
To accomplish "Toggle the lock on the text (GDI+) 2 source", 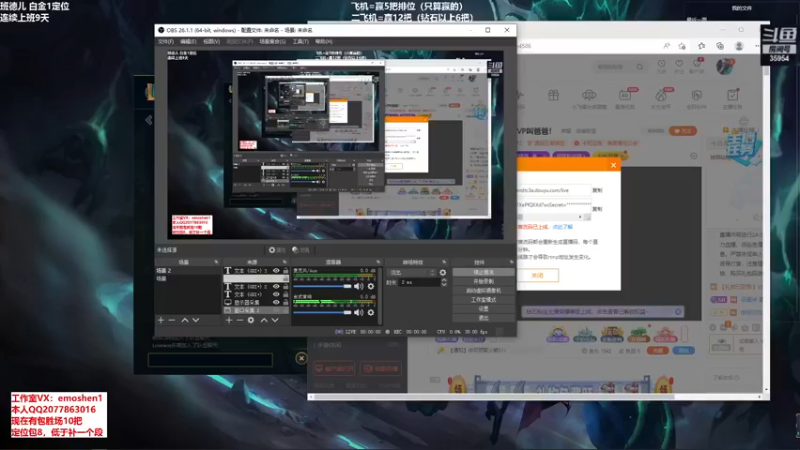I will 285,286.
